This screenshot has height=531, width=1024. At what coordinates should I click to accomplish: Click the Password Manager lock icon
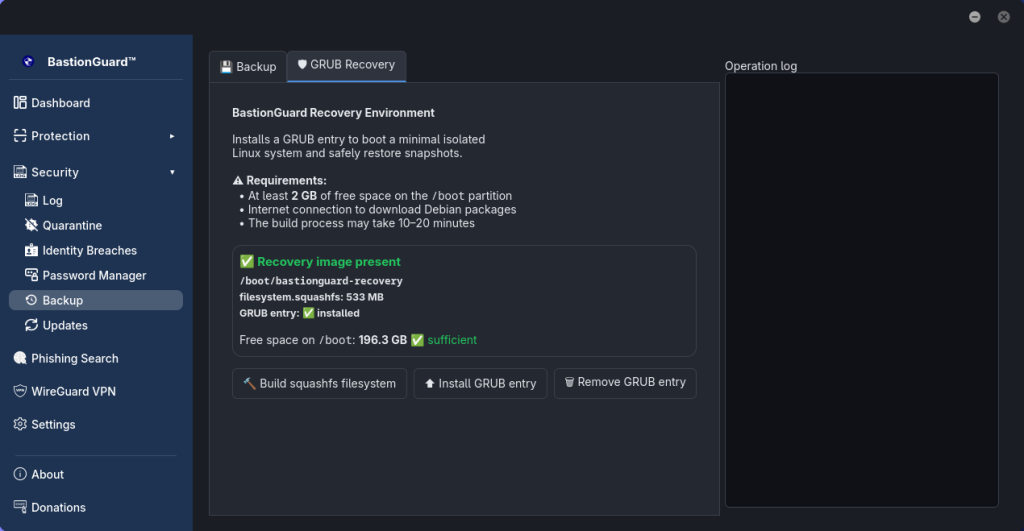[x=31, y=275]
